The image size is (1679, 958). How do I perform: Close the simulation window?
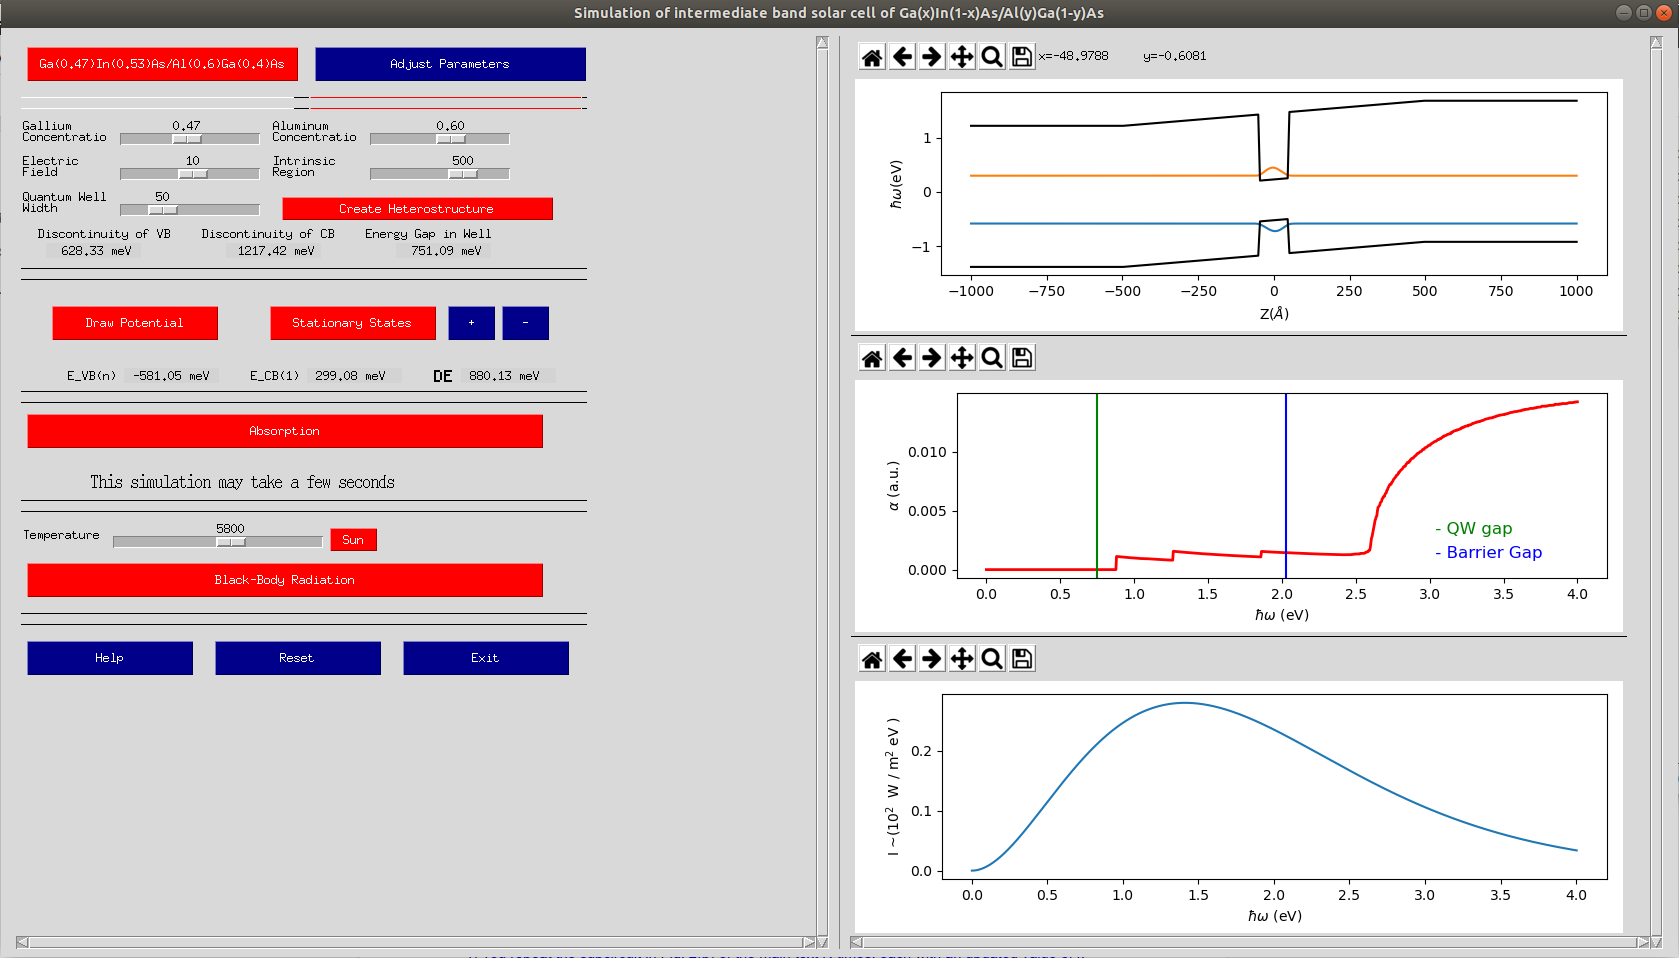[1664, 13]
